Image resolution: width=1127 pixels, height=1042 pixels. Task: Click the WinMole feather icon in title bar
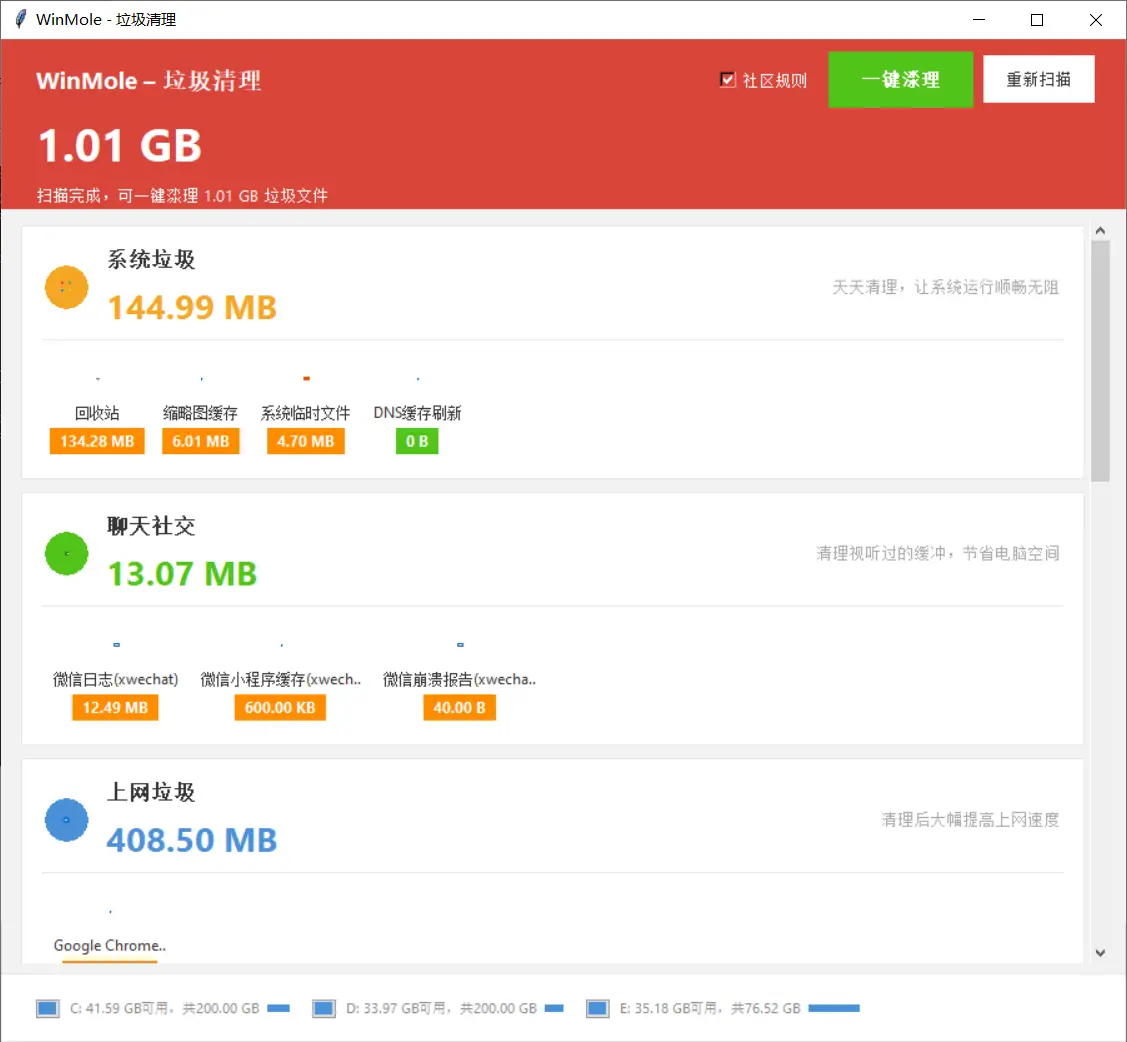click(21, 19)
